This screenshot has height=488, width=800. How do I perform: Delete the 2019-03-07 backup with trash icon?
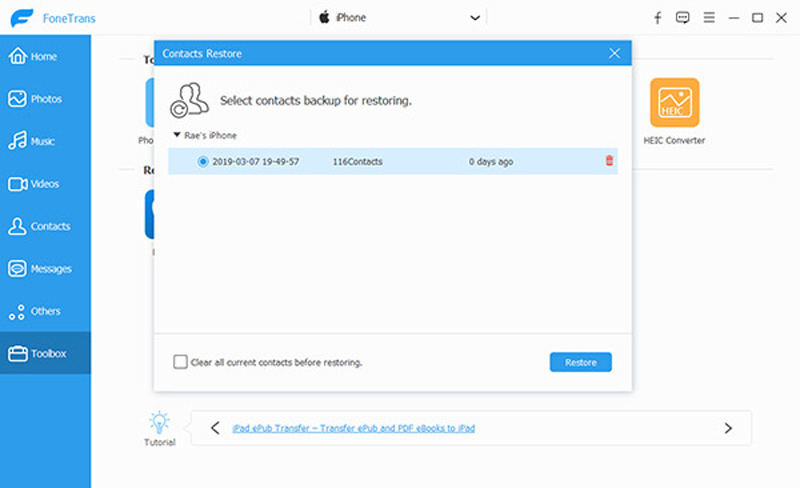[x=609, y=161]
